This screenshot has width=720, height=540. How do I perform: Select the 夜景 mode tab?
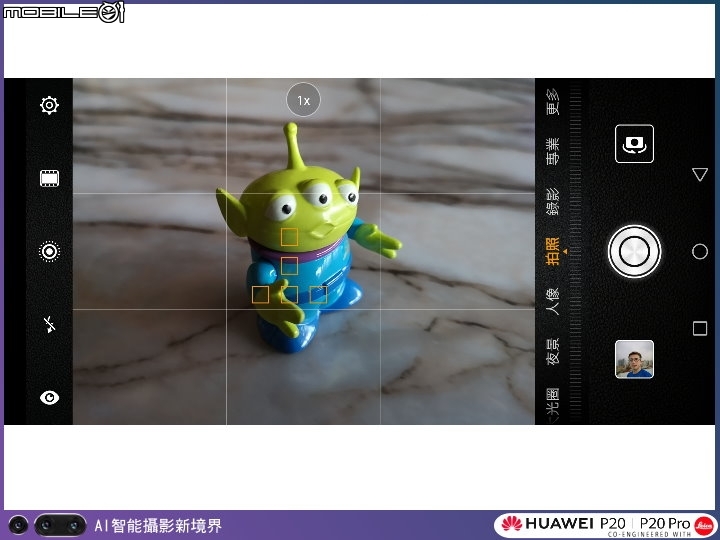click(553, 352)
